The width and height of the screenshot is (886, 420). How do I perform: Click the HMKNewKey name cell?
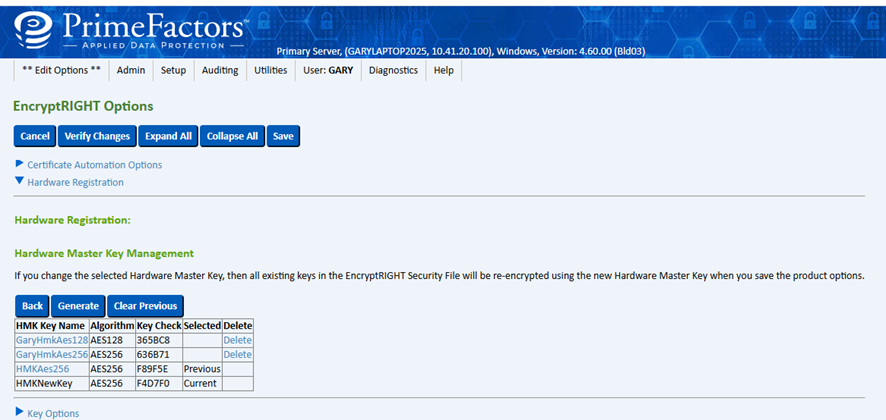52,383
